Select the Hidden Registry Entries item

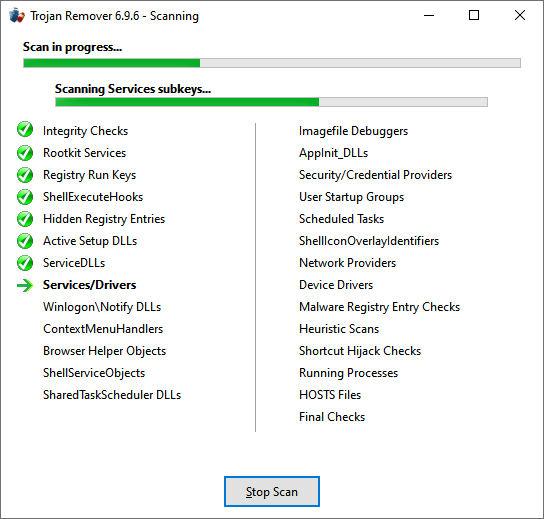[x=104, y=219]
